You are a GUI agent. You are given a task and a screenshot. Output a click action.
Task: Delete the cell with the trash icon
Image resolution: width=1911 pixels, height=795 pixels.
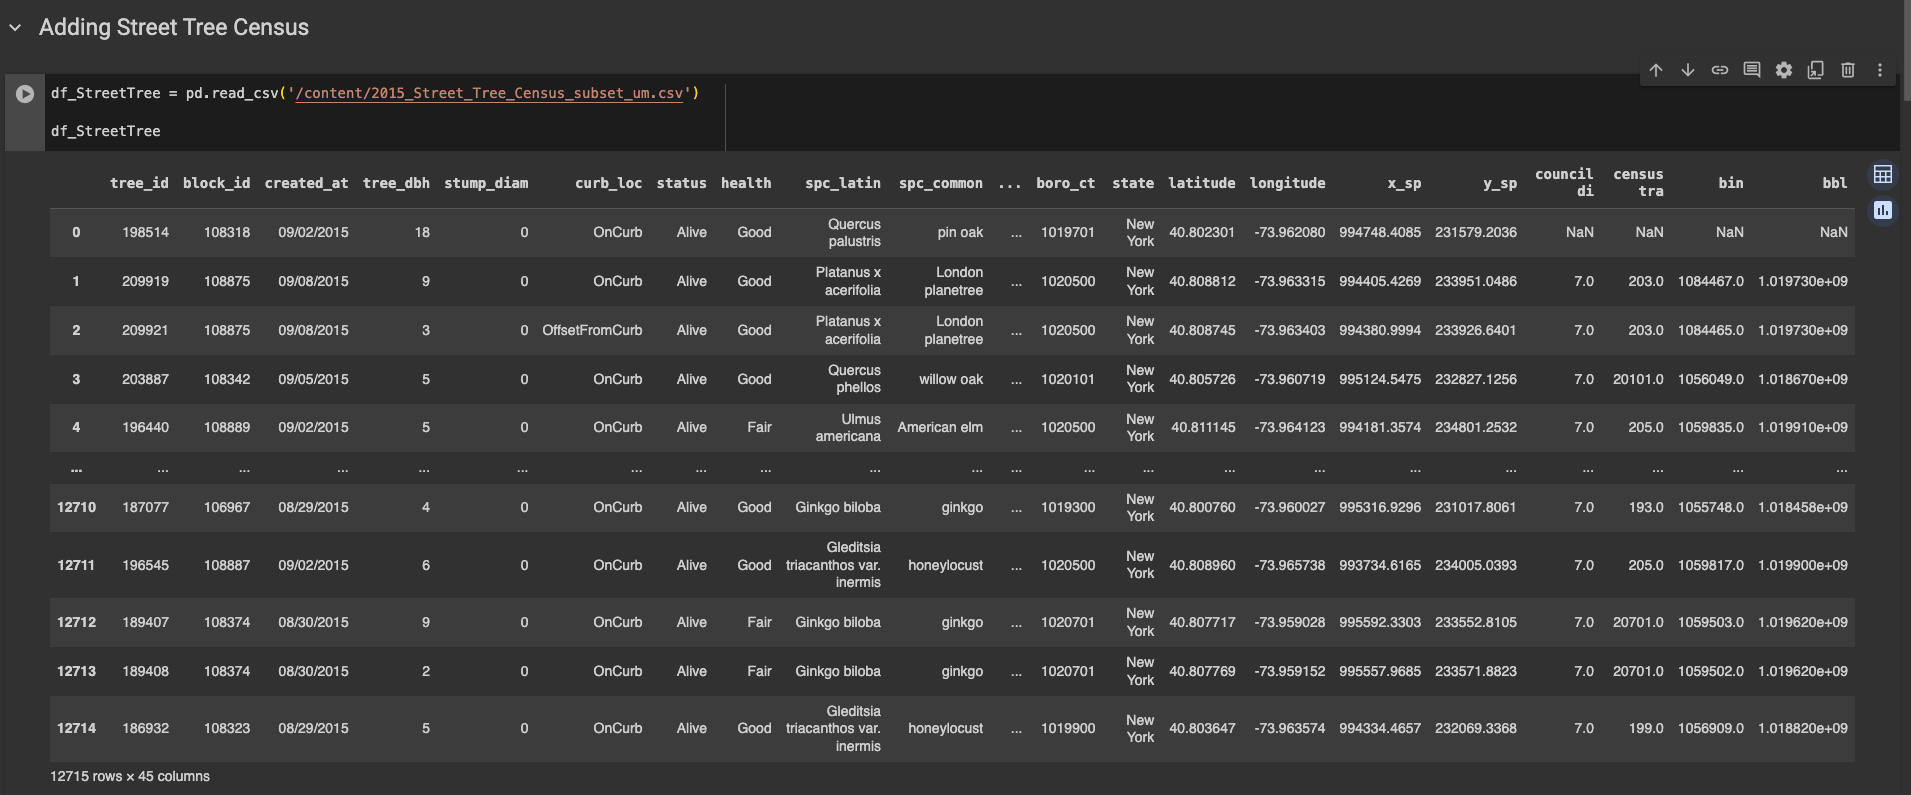(1848, 70)
